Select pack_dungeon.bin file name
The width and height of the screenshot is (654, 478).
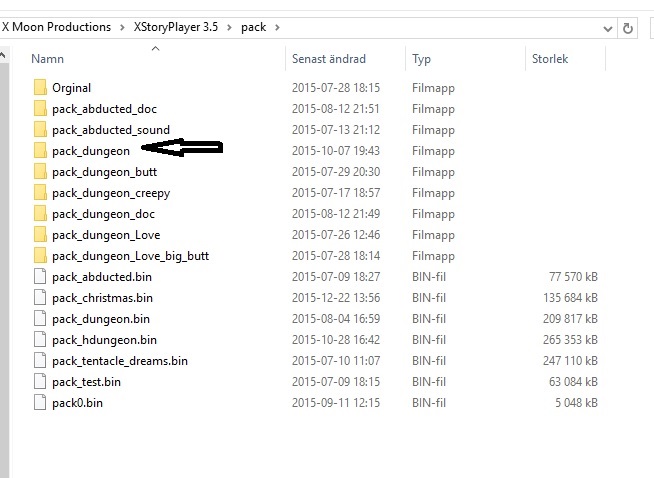(101, 320)
